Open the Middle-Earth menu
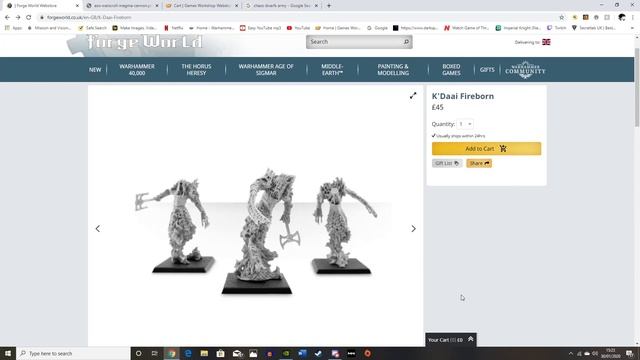This screenshot has width=640, height=360. click(x=332, y=70)
